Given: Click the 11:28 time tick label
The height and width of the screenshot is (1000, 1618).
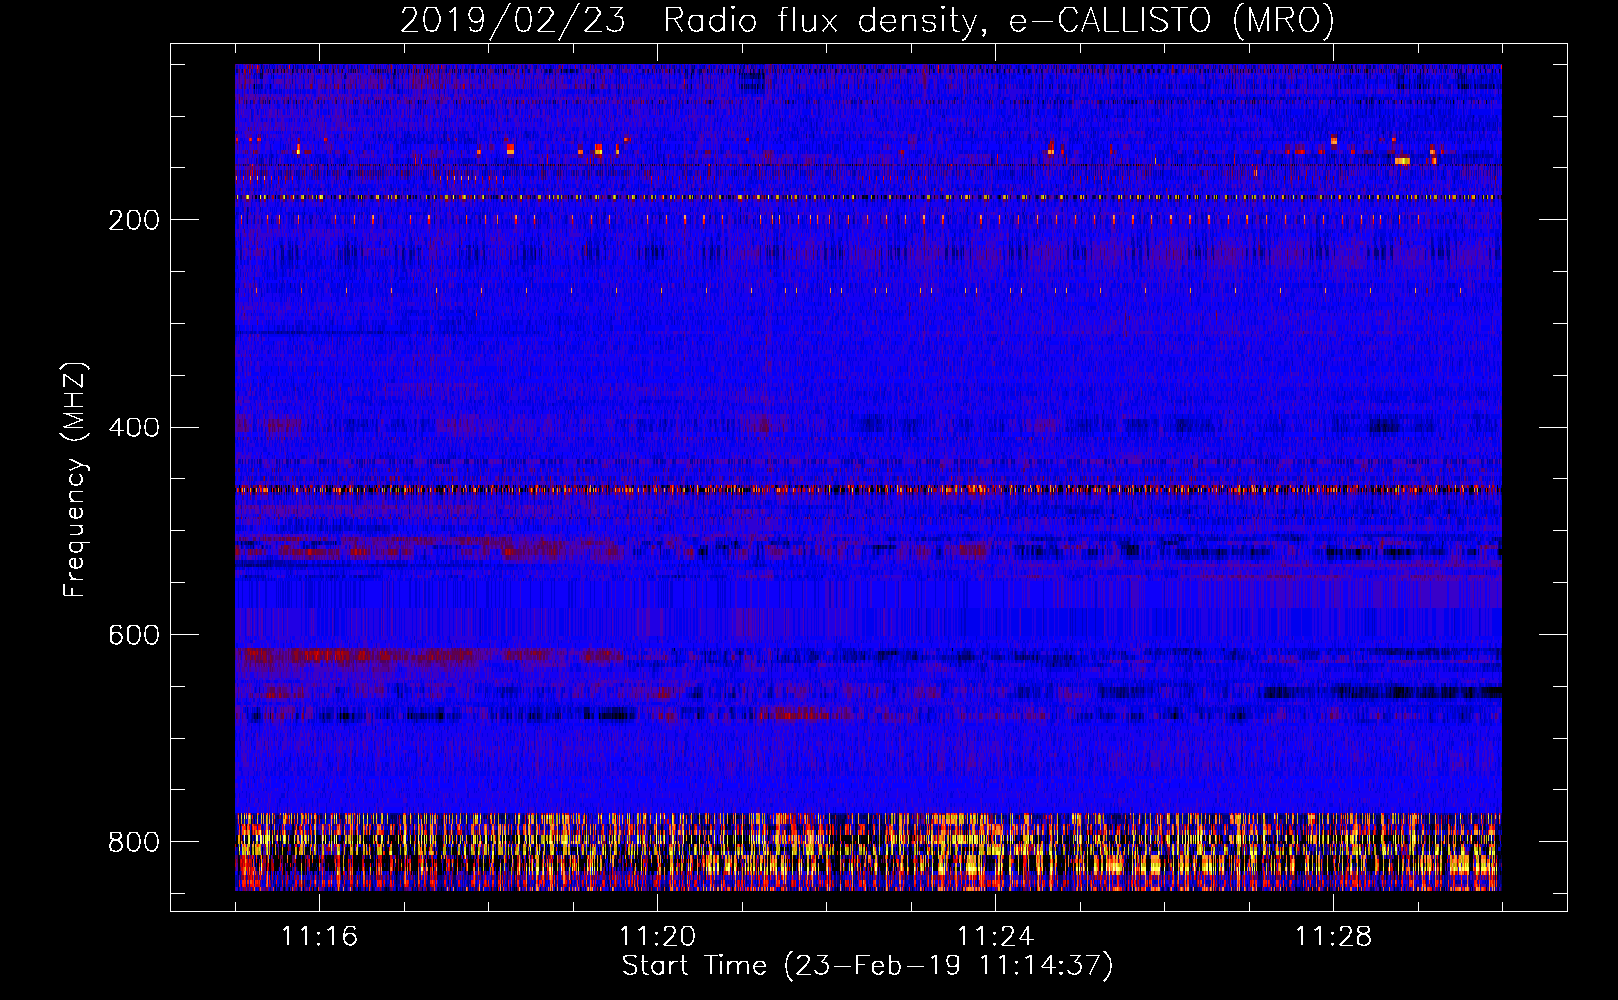Looking at the screenshot, I should pyautogui.click(x=1333, y=937).
